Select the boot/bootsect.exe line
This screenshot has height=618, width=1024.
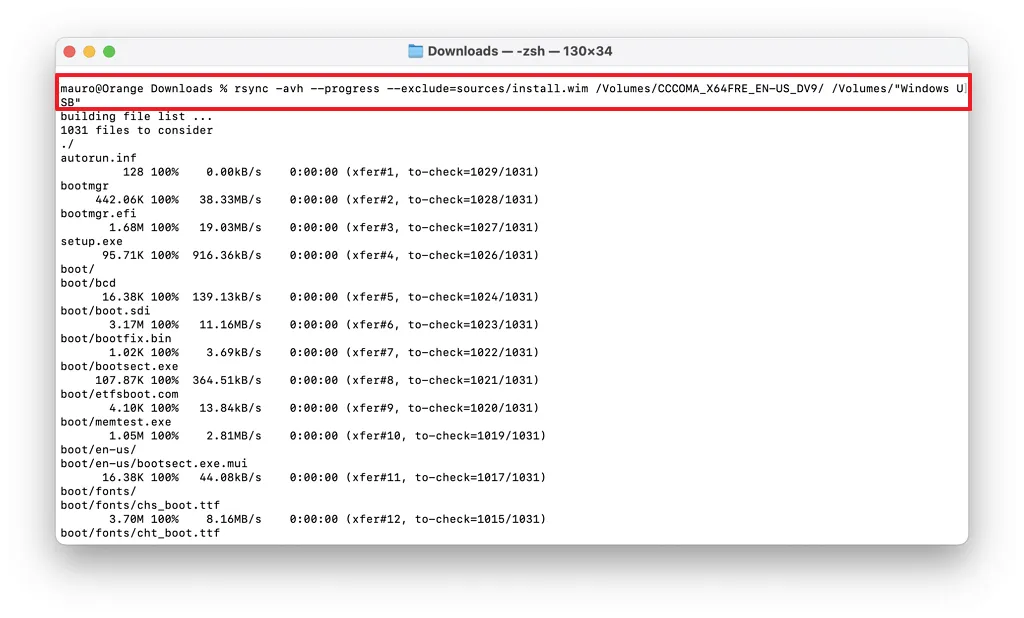pyautogui.click(x=117, y=365)
